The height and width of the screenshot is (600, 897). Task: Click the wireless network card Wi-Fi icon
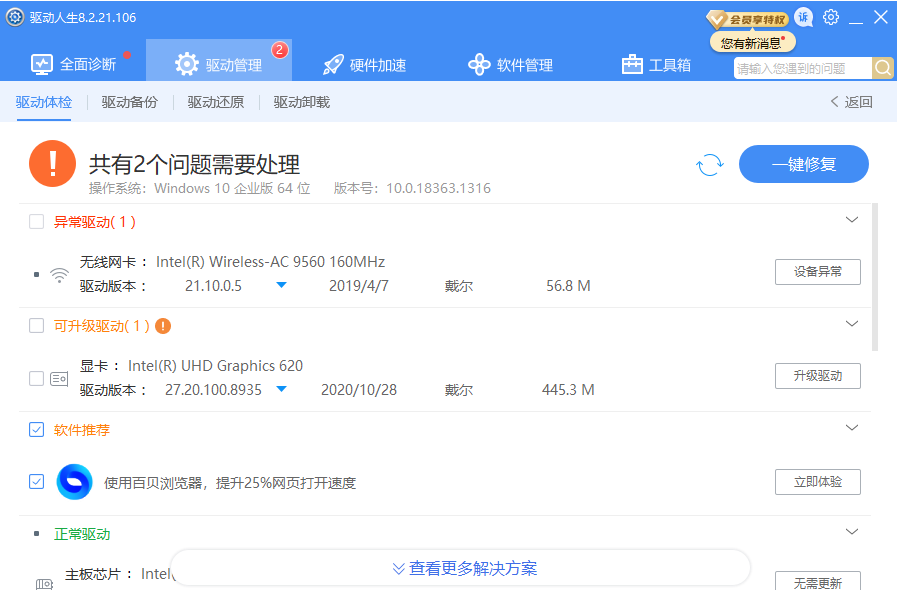coord(59,275)
